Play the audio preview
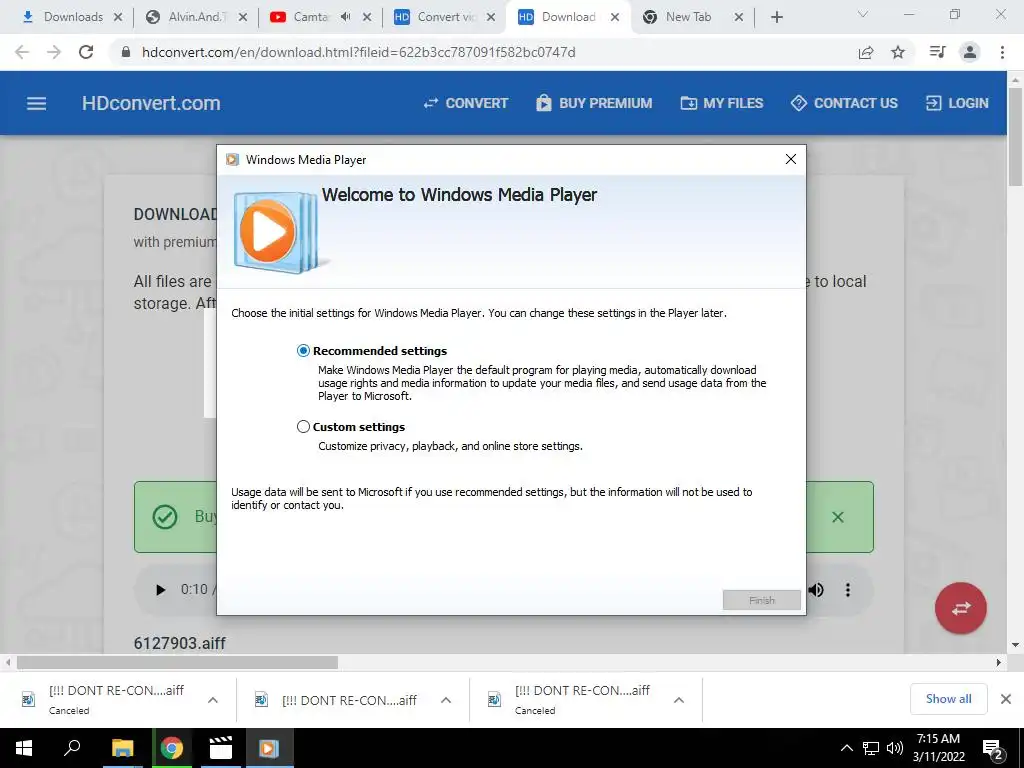 (x=160, y=590)
